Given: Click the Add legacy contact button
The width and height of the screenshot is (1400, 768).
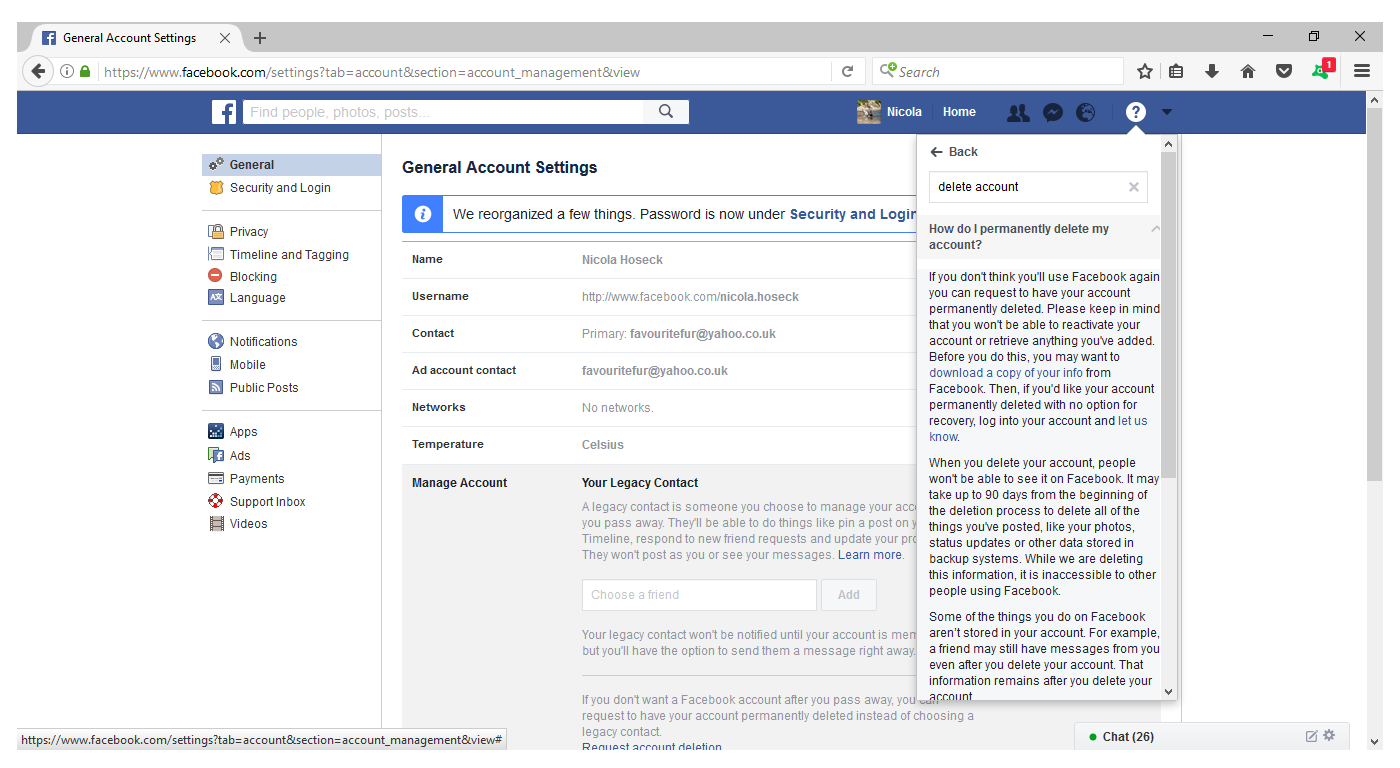Looking at the screenshot, I should [x=849, y=595].
